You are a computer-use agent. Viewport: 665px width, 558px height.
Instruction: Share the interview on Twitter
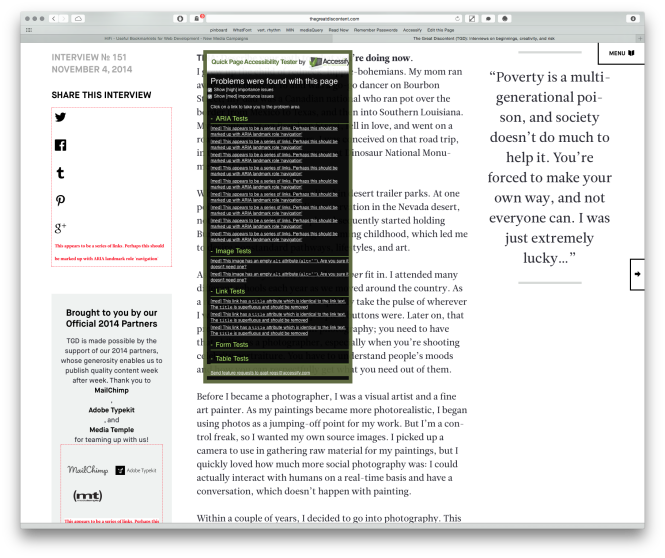point(61,117)
